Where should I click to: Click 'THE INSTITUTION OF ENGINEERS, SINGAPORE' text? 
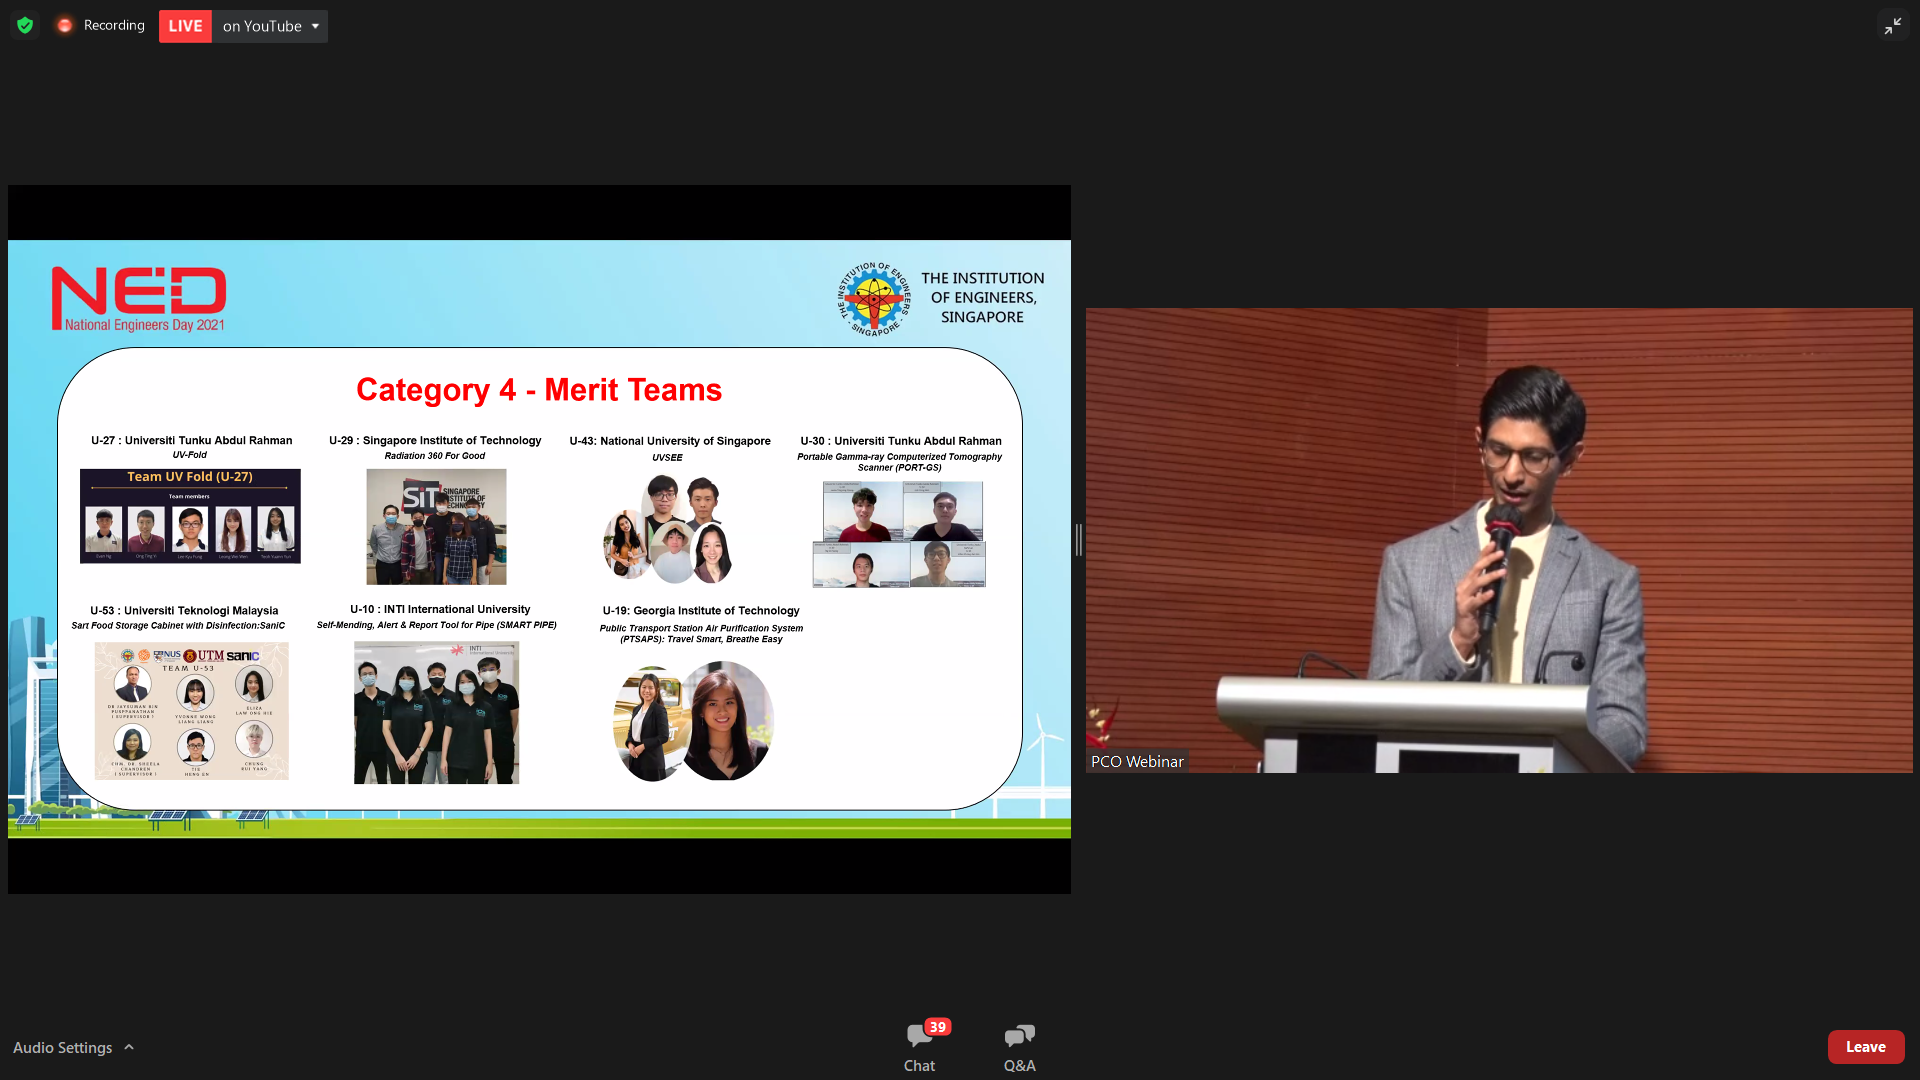983,298
